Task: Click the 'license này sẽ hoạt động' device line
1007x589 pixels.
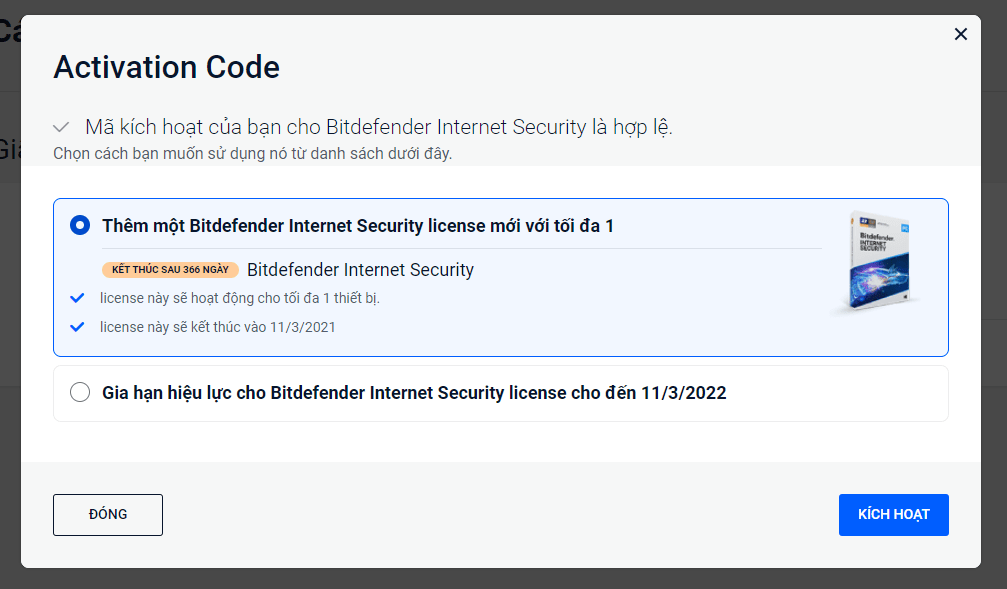Action: [x=240, y=298]
